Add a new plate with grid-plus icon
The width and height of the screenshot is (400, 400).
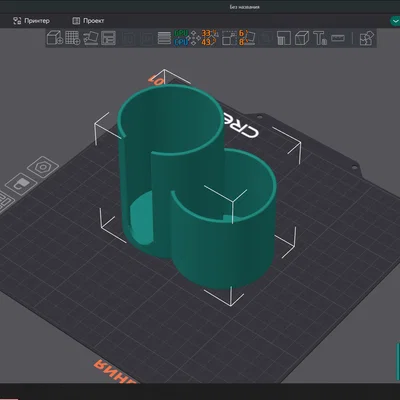tap(72, 38)
